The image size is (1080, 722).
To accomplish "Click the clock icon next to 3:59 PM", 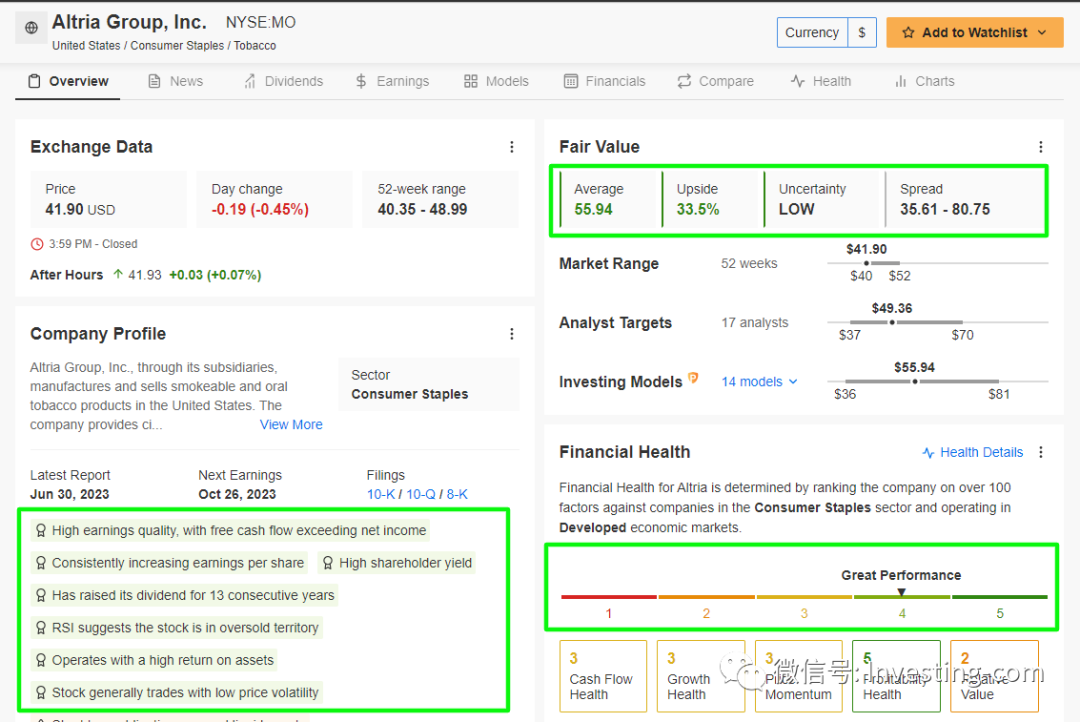I will coord(37,244).
